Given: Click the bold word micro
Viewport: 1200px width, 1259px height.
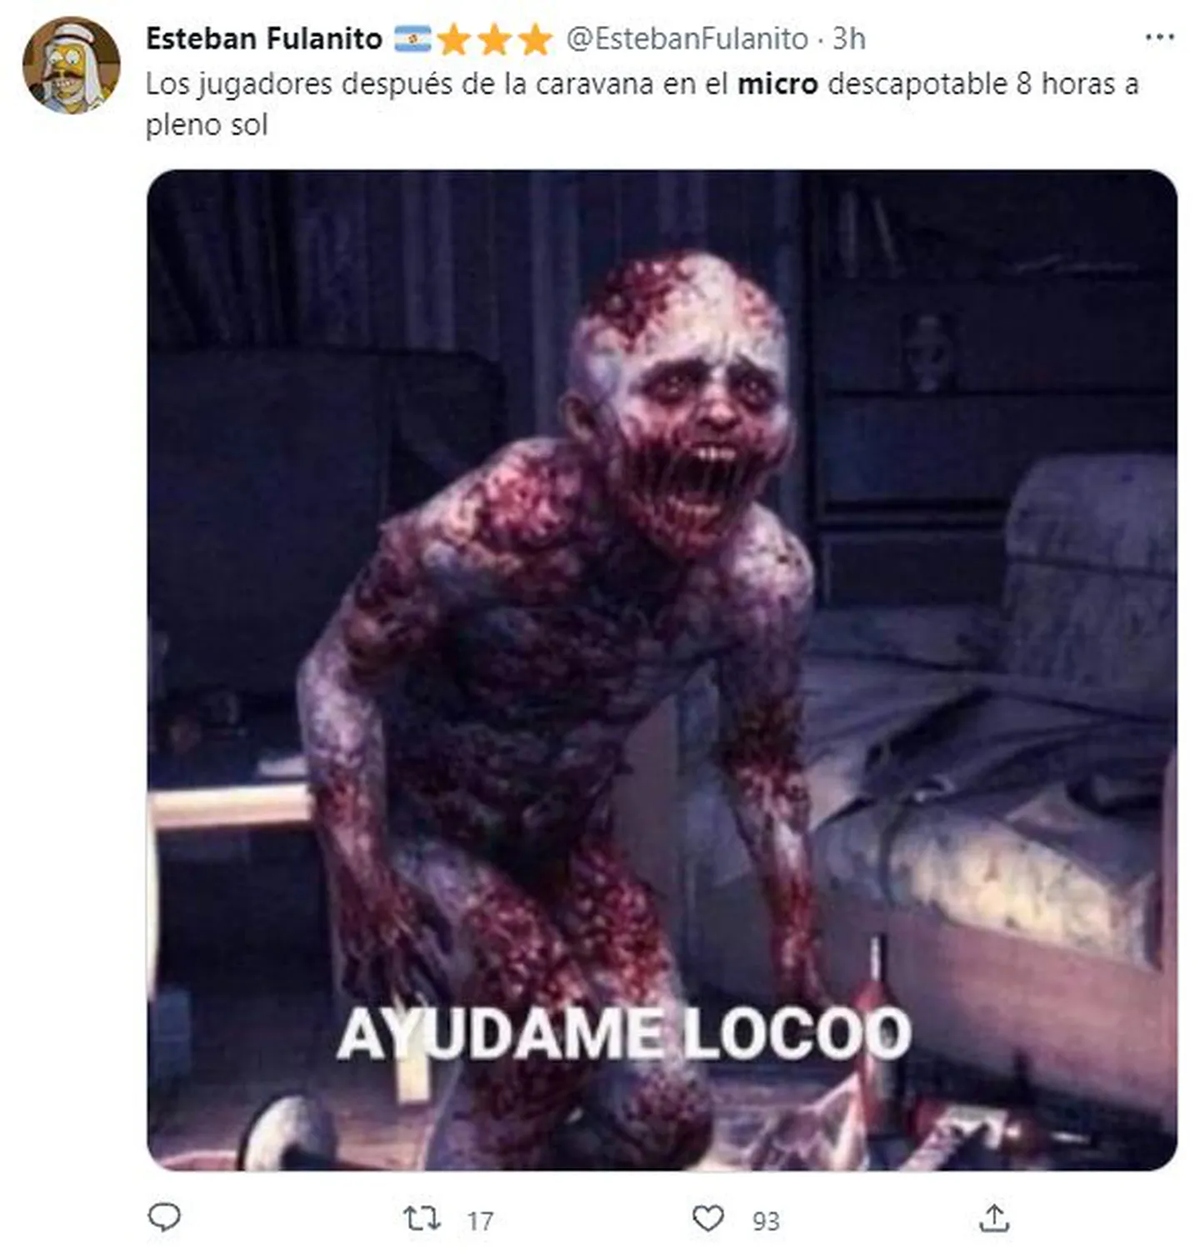Looking at the screenshot, I should point(777,84).
